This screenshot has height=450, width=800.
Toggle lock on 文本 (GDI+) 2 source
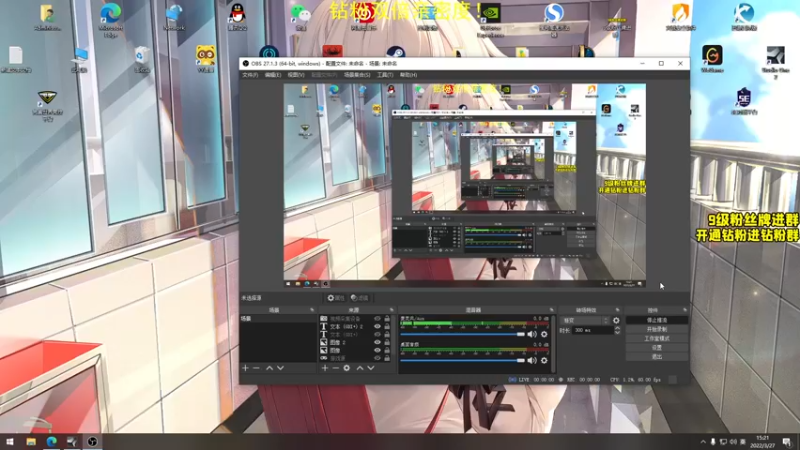pyautogui.click(x=387, y=327)
